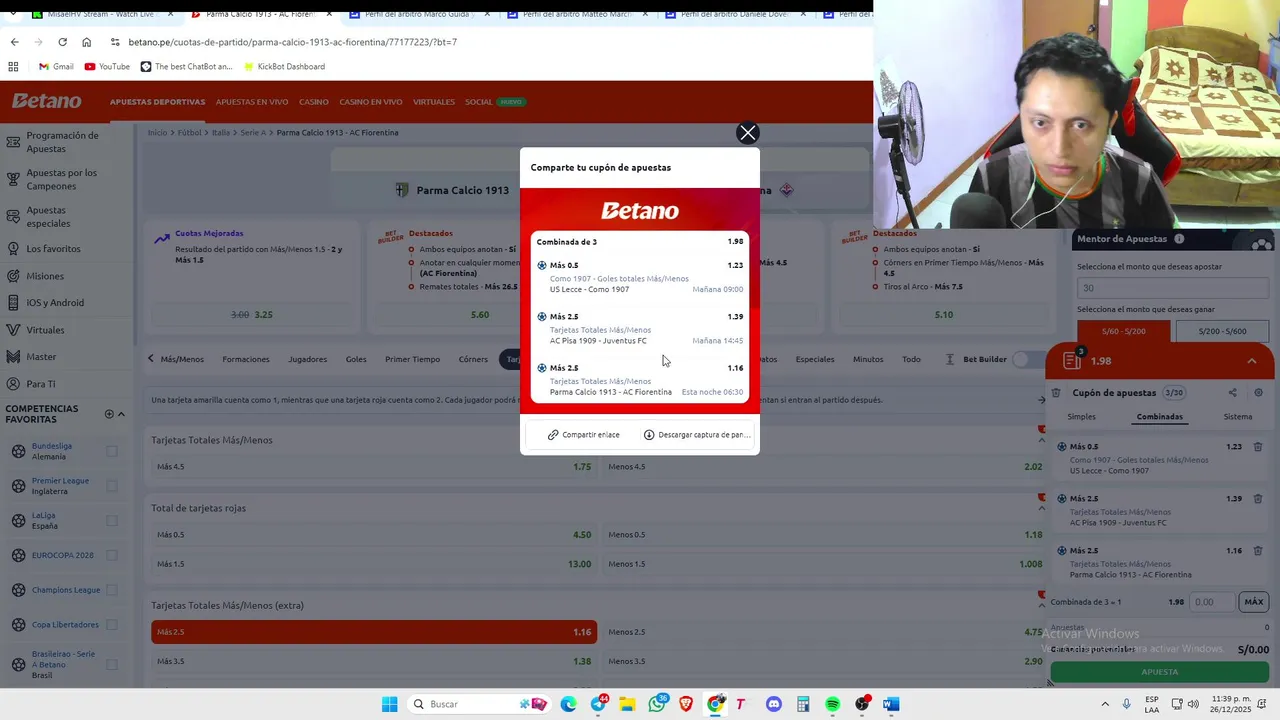Viewport: 1280px width, 720px height.
Task: Click Descargar captura de pantalla button
Action: 697,435
